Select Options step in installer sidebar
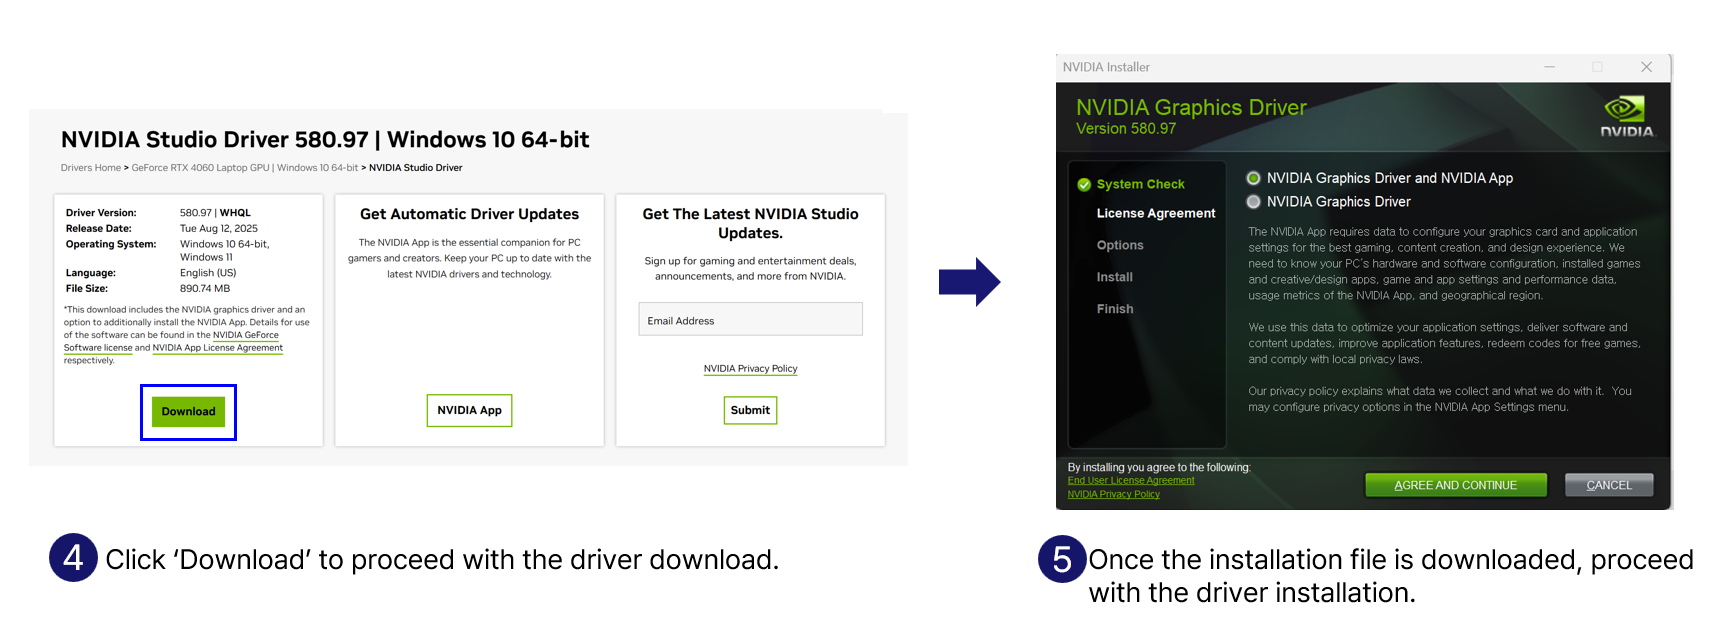 click(x=1119, y=246)
